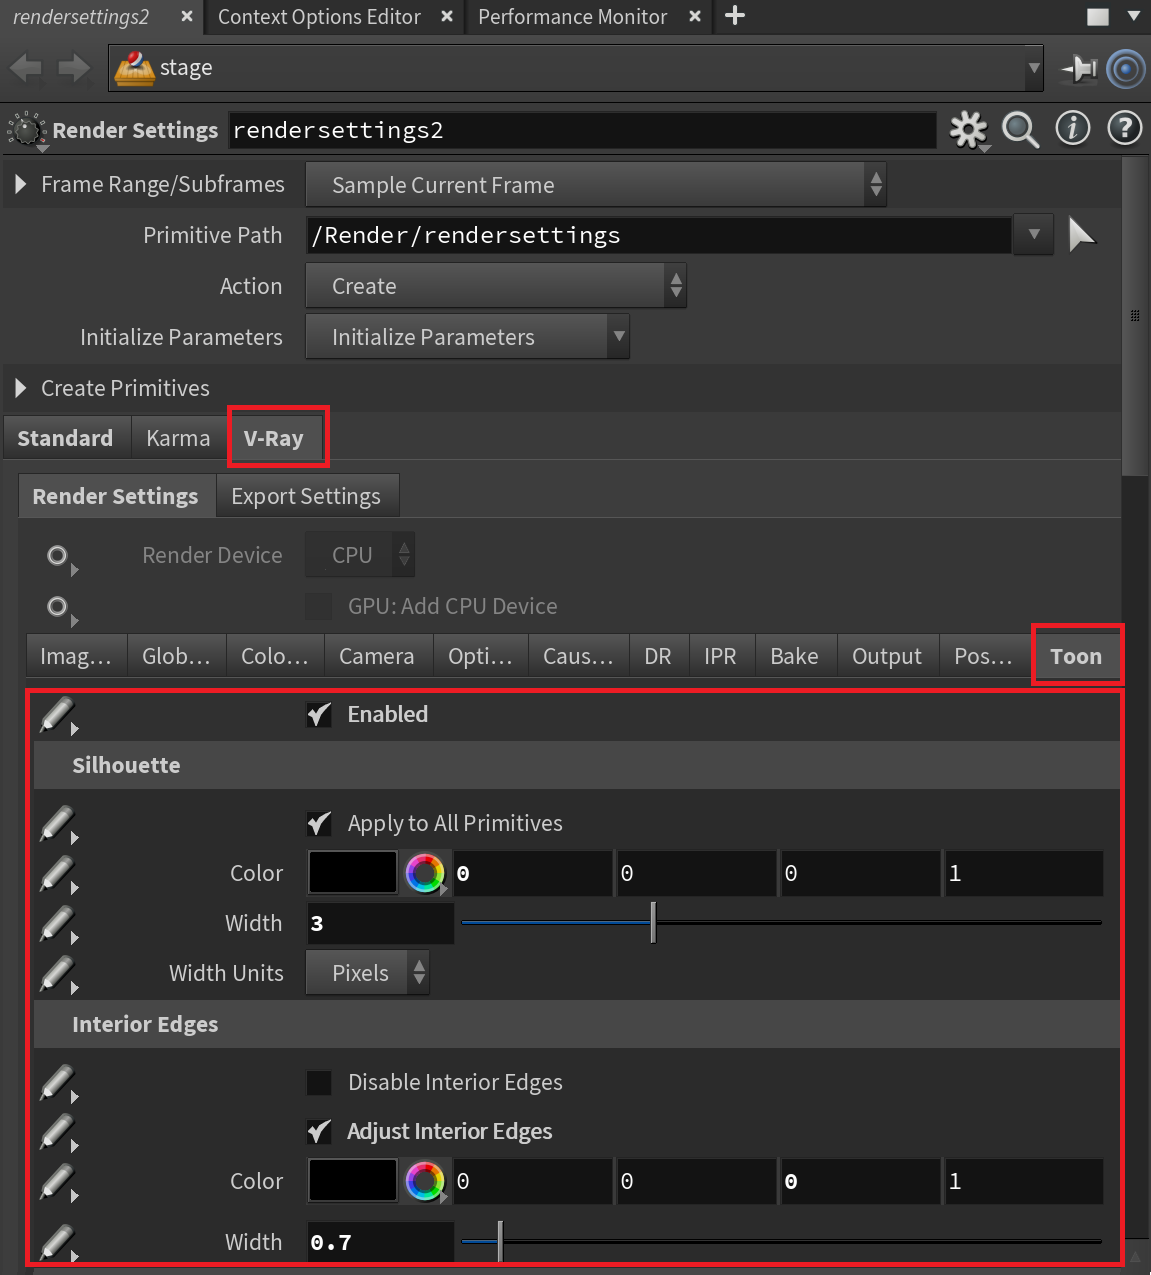
Task: Toggle the Enabled checkbox
Action: click(x=319, y=714)
